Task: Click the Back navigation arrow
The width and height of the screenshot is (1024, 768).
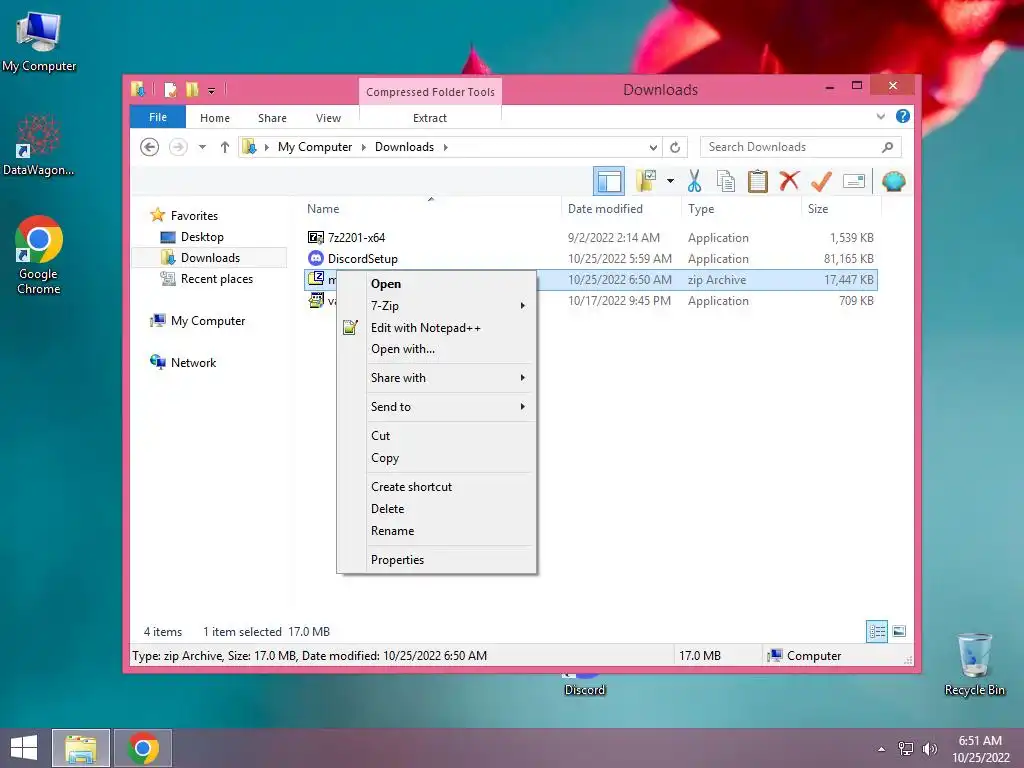Action: (150, 147)
